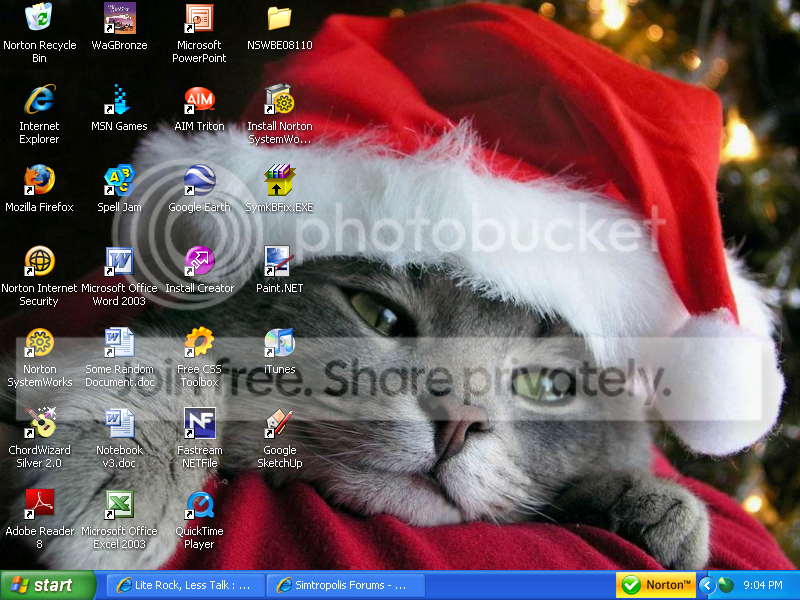Select the Notebook v3.doc file
The image size is (800, 600).
click(x=119, y=422)
